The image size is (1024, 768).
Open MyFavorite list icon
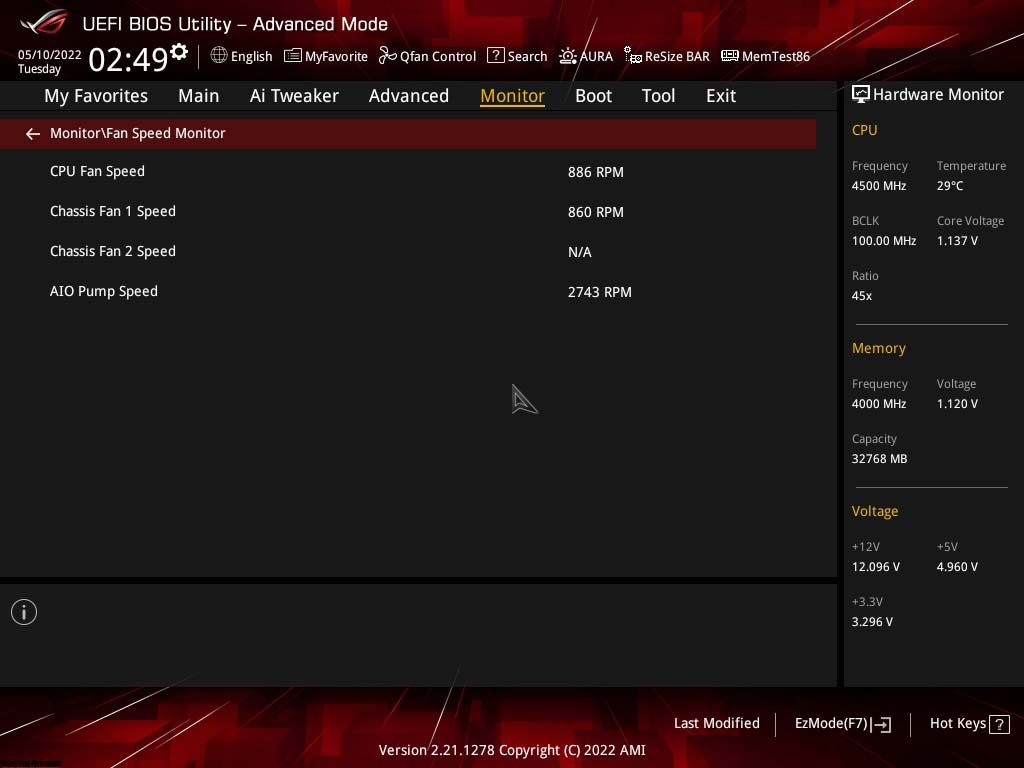tap(293, 56)
